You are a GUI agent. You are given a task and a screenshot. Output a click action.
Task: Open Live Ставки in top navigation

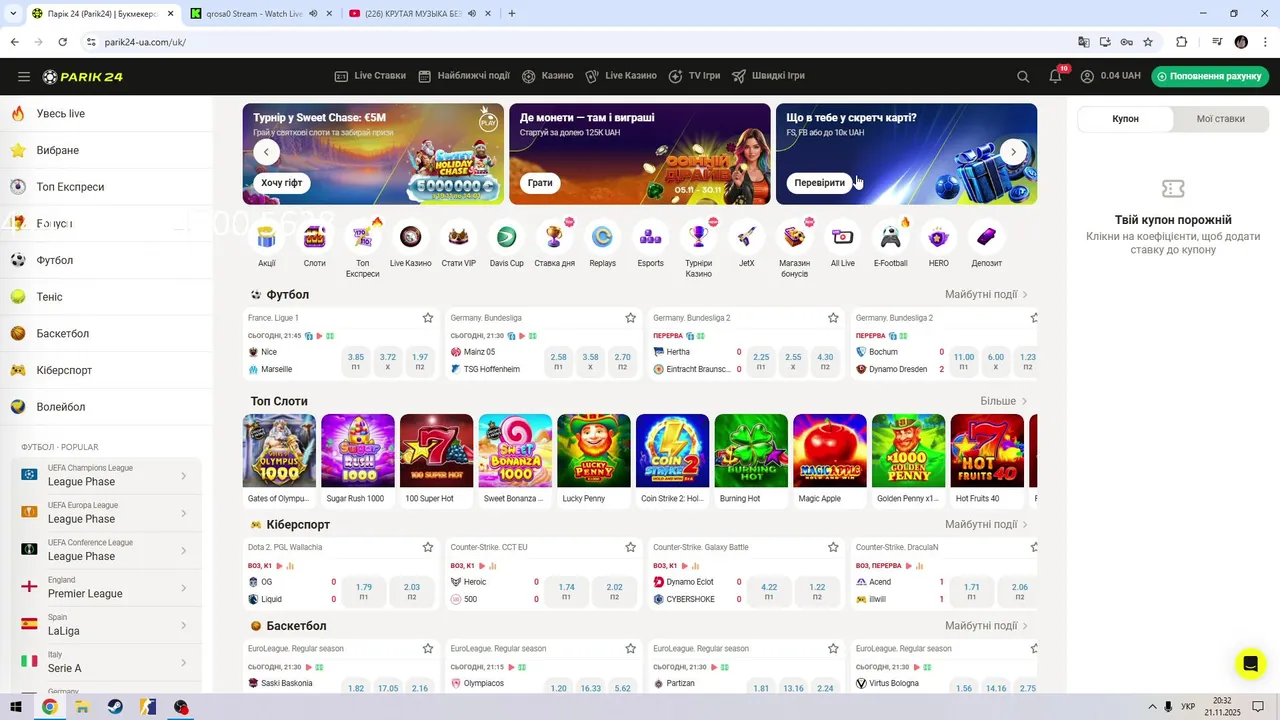pos(370,76)
